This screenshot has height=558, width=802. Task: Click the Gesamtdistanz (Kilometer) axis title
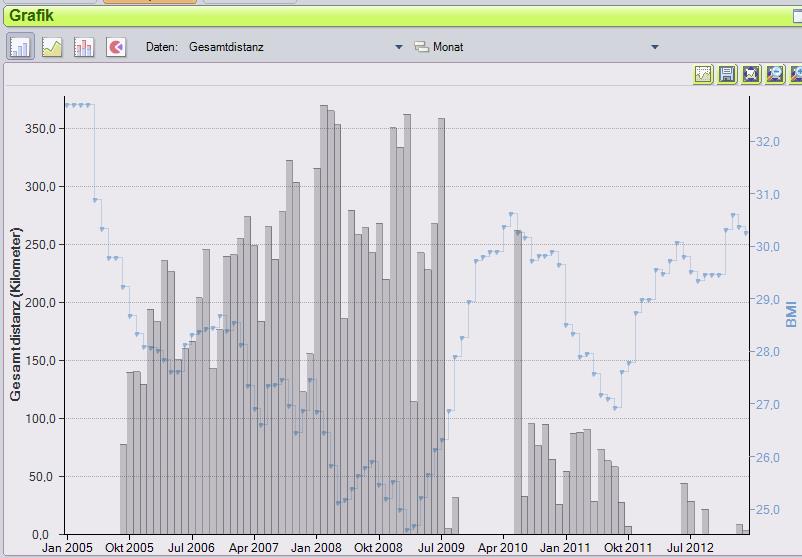16,314
